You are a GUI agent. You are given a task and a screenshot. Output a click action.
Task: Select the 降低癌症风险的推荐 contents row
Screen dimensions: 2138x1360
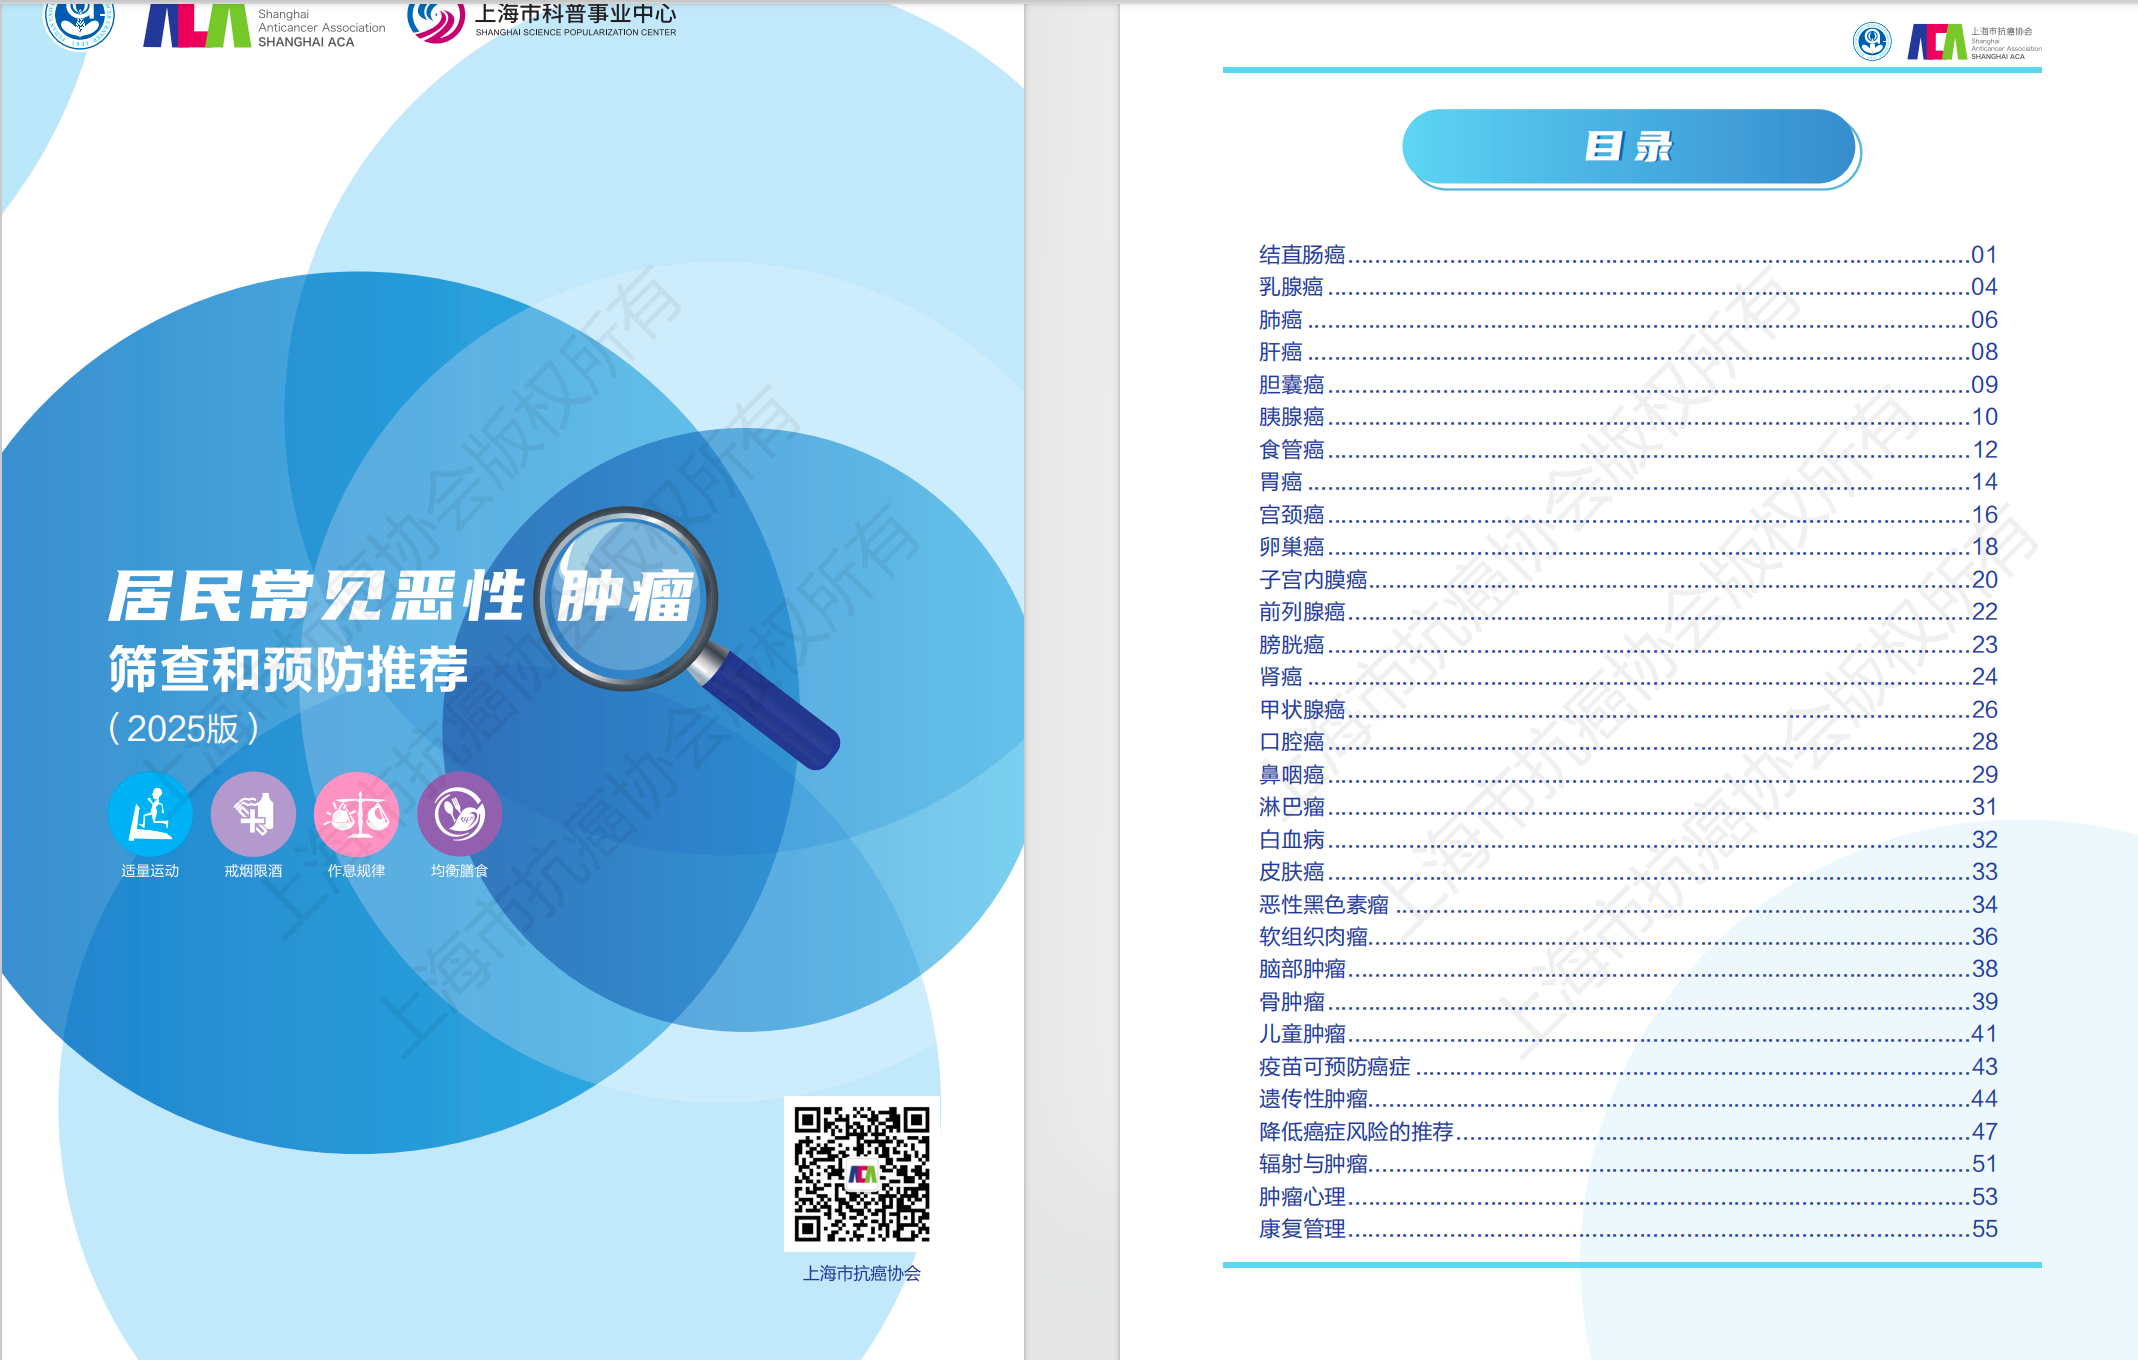click(x=1628, y=1132)
